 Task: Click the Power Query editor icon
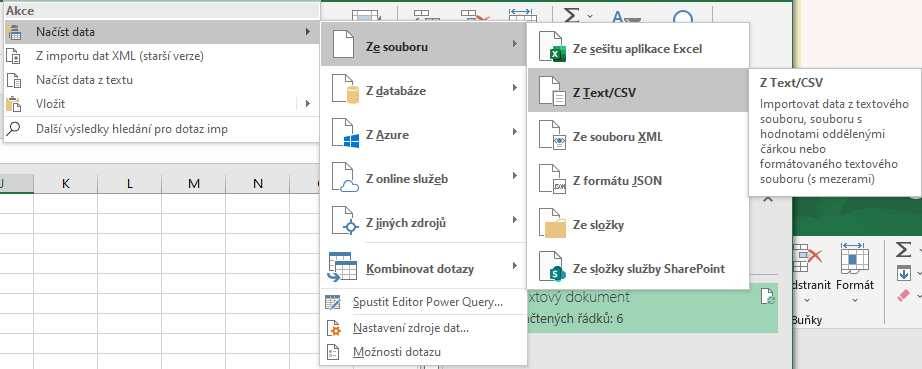click(333, 303)
